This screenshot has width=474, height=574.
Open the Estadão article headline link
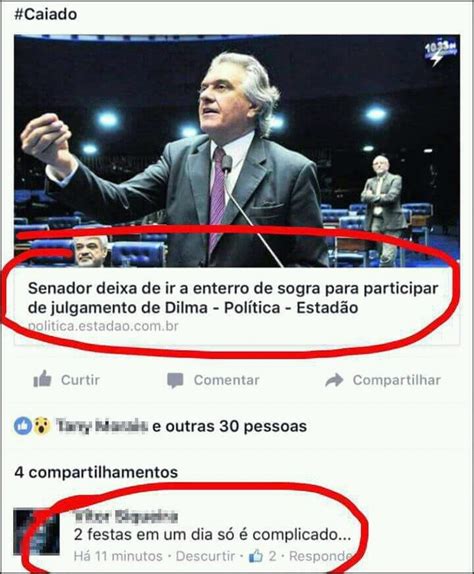[233, 298]
